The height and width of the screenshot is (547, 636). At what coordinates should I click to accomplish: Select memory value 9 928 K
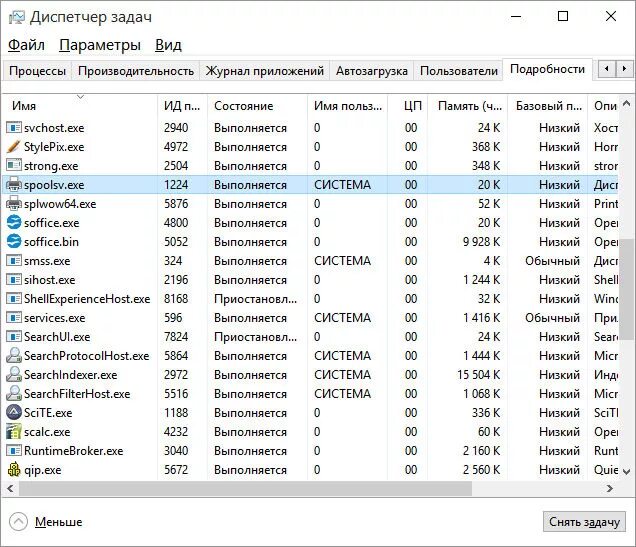(x=481, y=242)
